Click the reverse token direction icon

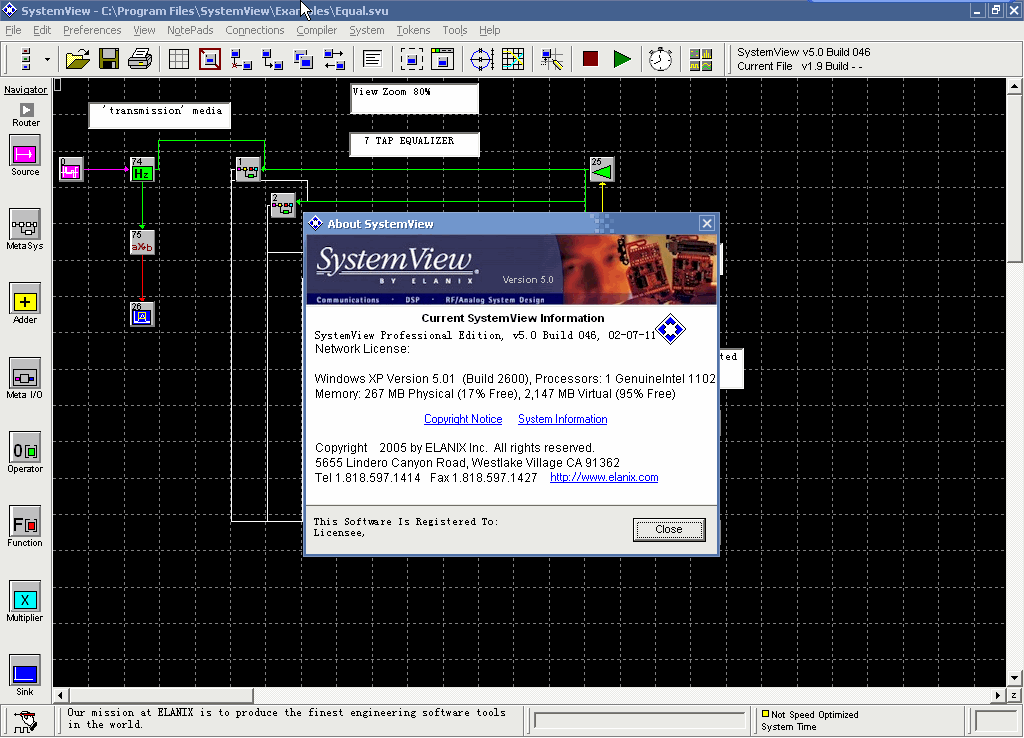point(334,59)
